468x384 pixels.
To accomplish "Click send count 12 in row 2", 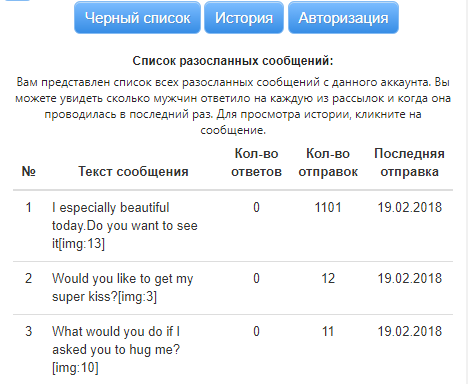I will [x=328, y=278].
